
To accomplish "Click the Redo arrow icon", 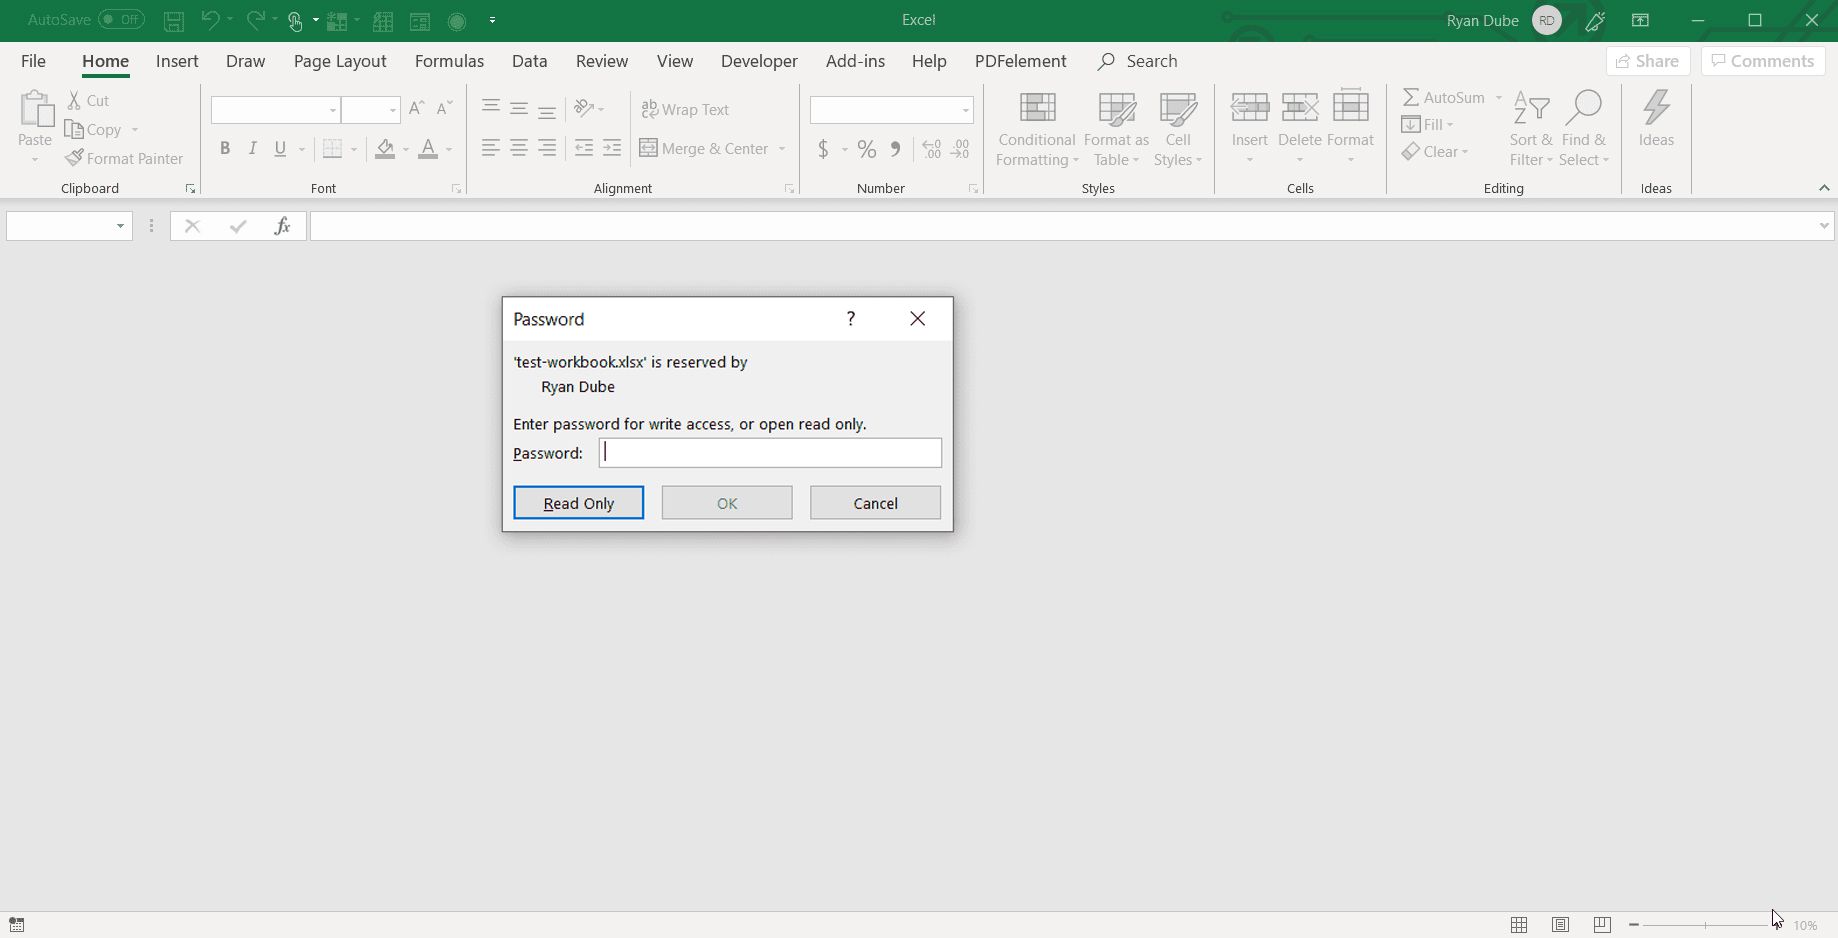I will coord(256,20).
